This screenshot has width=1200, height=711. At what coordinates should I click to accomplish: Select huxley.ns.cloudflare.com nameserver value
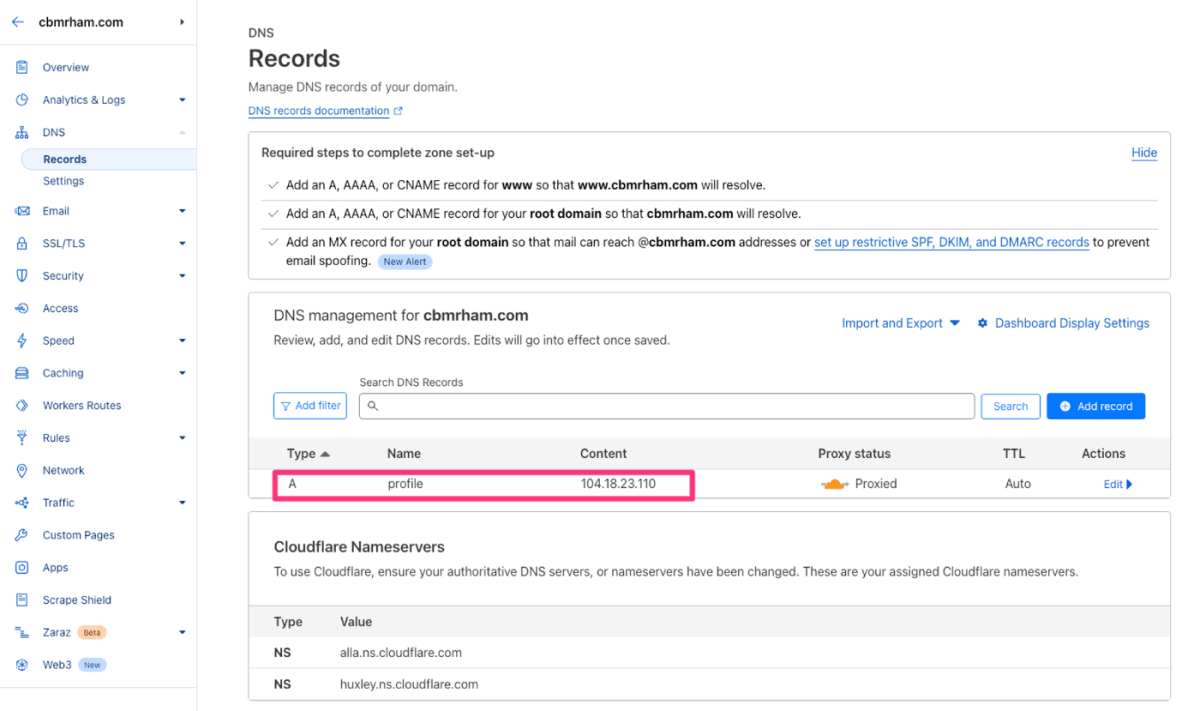(x=409, y=685)
